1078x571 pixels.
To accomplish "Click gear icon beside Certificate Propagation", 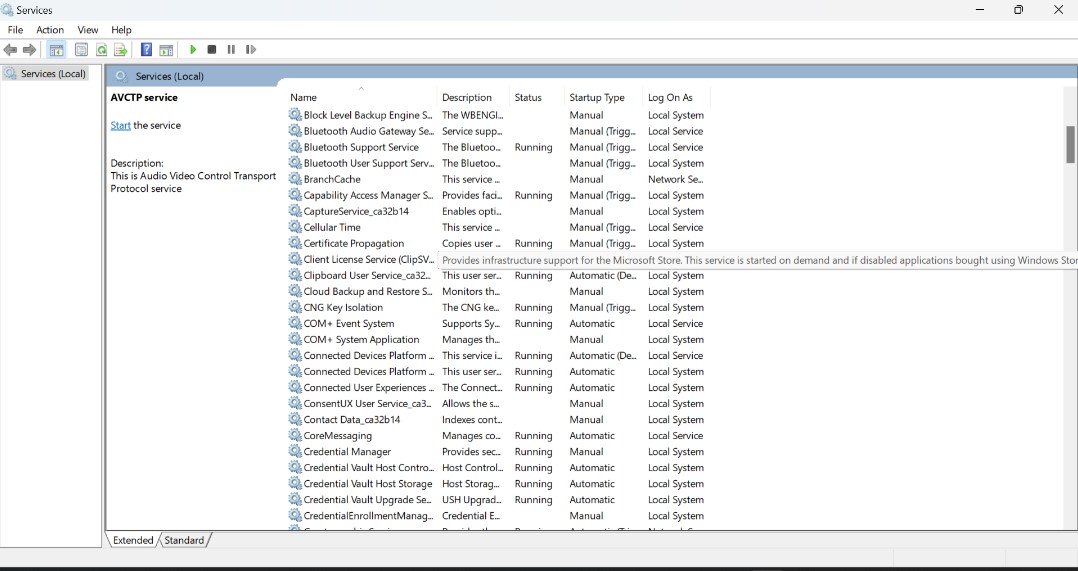I will 295,243.
